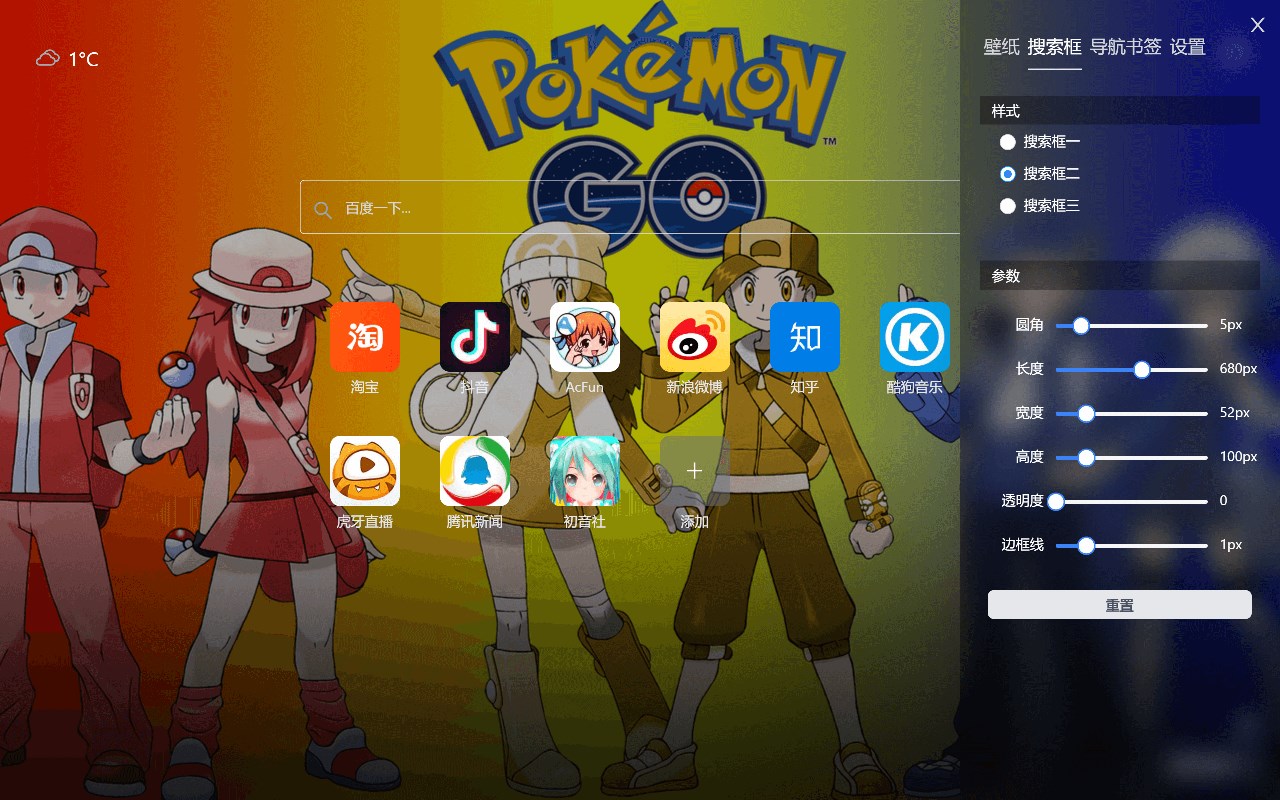The width and height of the screenshot is (1280, 800).
Task: Close the settings side panel
Action: (1258, 25)
